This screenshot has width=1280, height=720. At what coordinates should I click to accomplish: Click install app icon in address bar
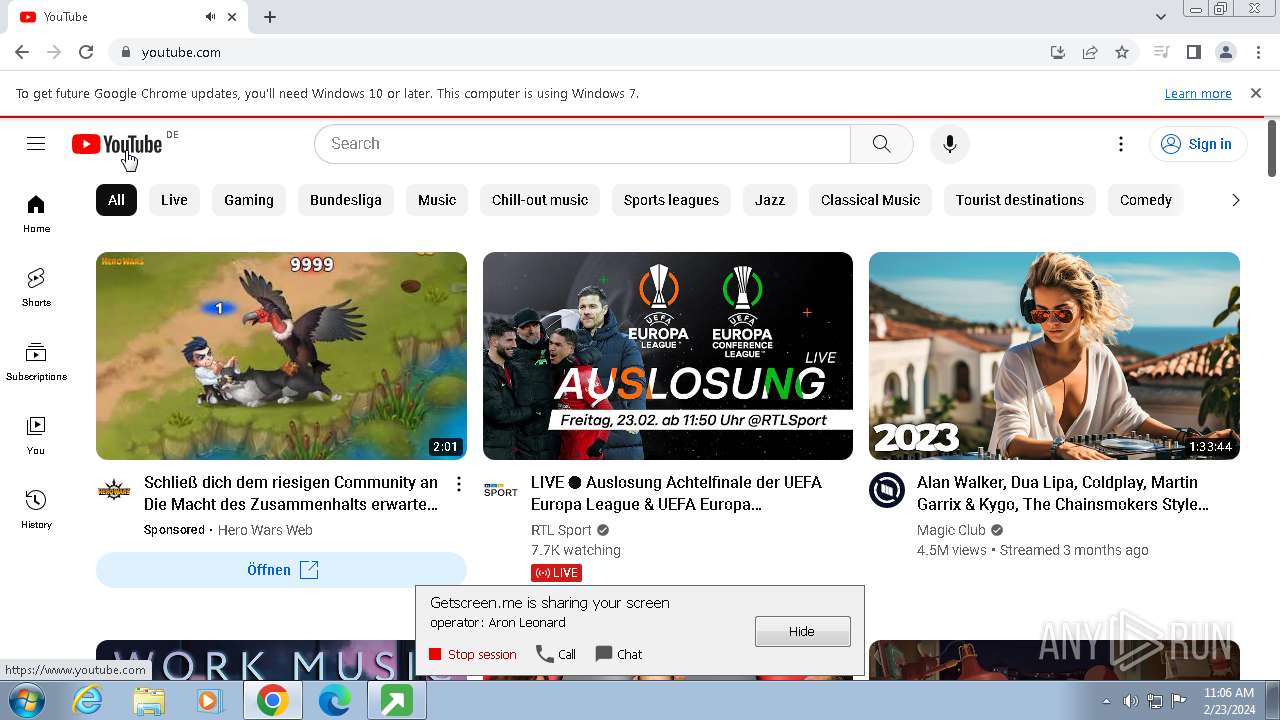click(x=1058, y=52)
